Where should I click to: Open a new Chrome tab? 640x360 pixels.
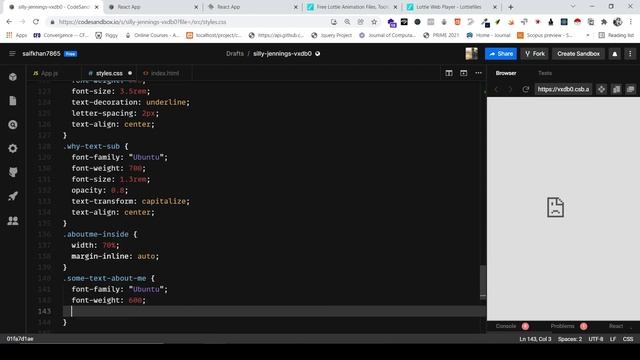(511, 7)
